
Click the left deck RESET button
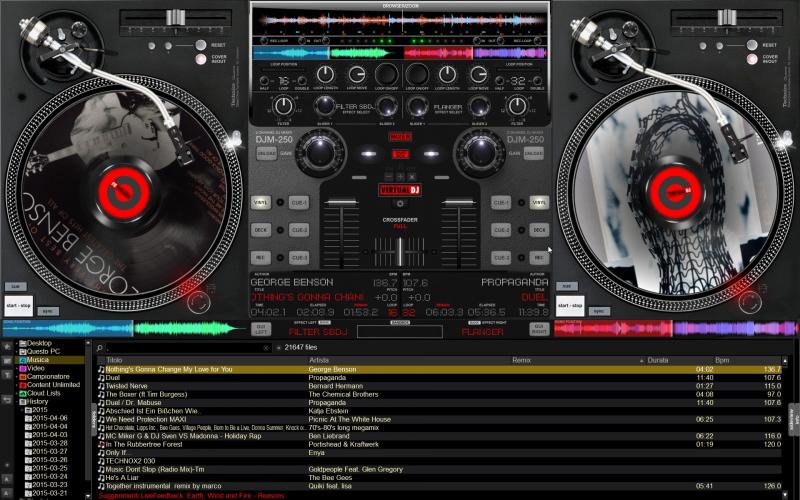click(201, 45)
